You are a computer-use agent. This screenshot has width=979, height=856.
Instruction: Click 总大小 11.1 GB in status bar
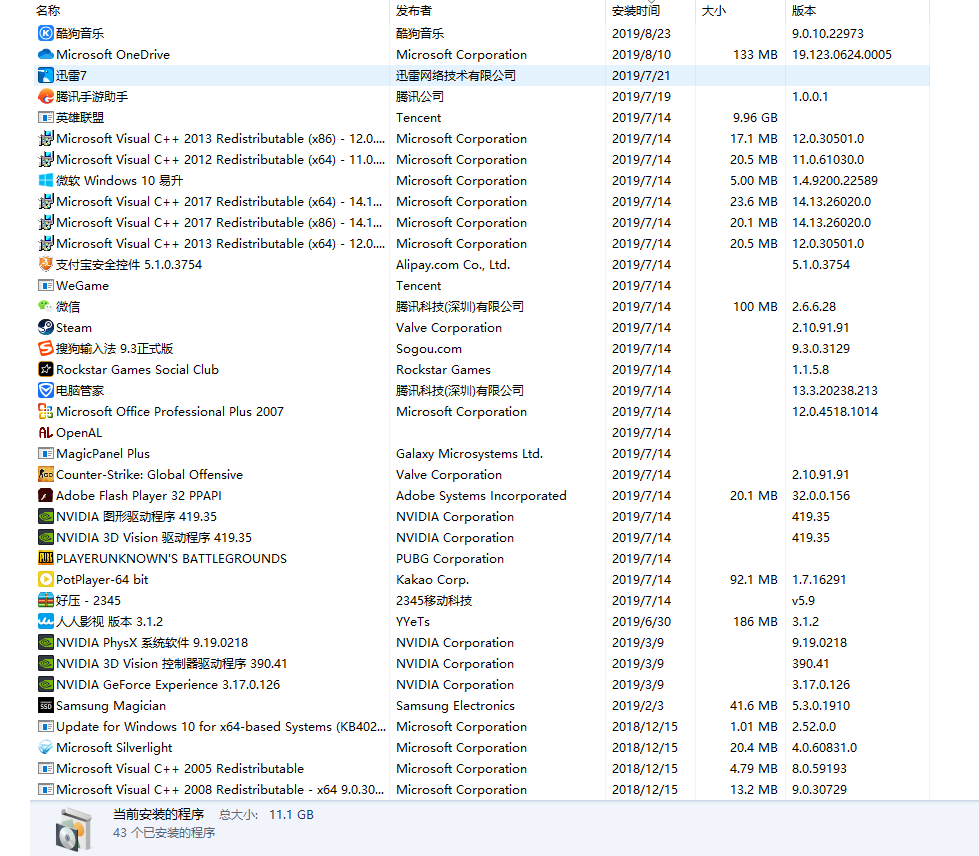pos(266,815)
